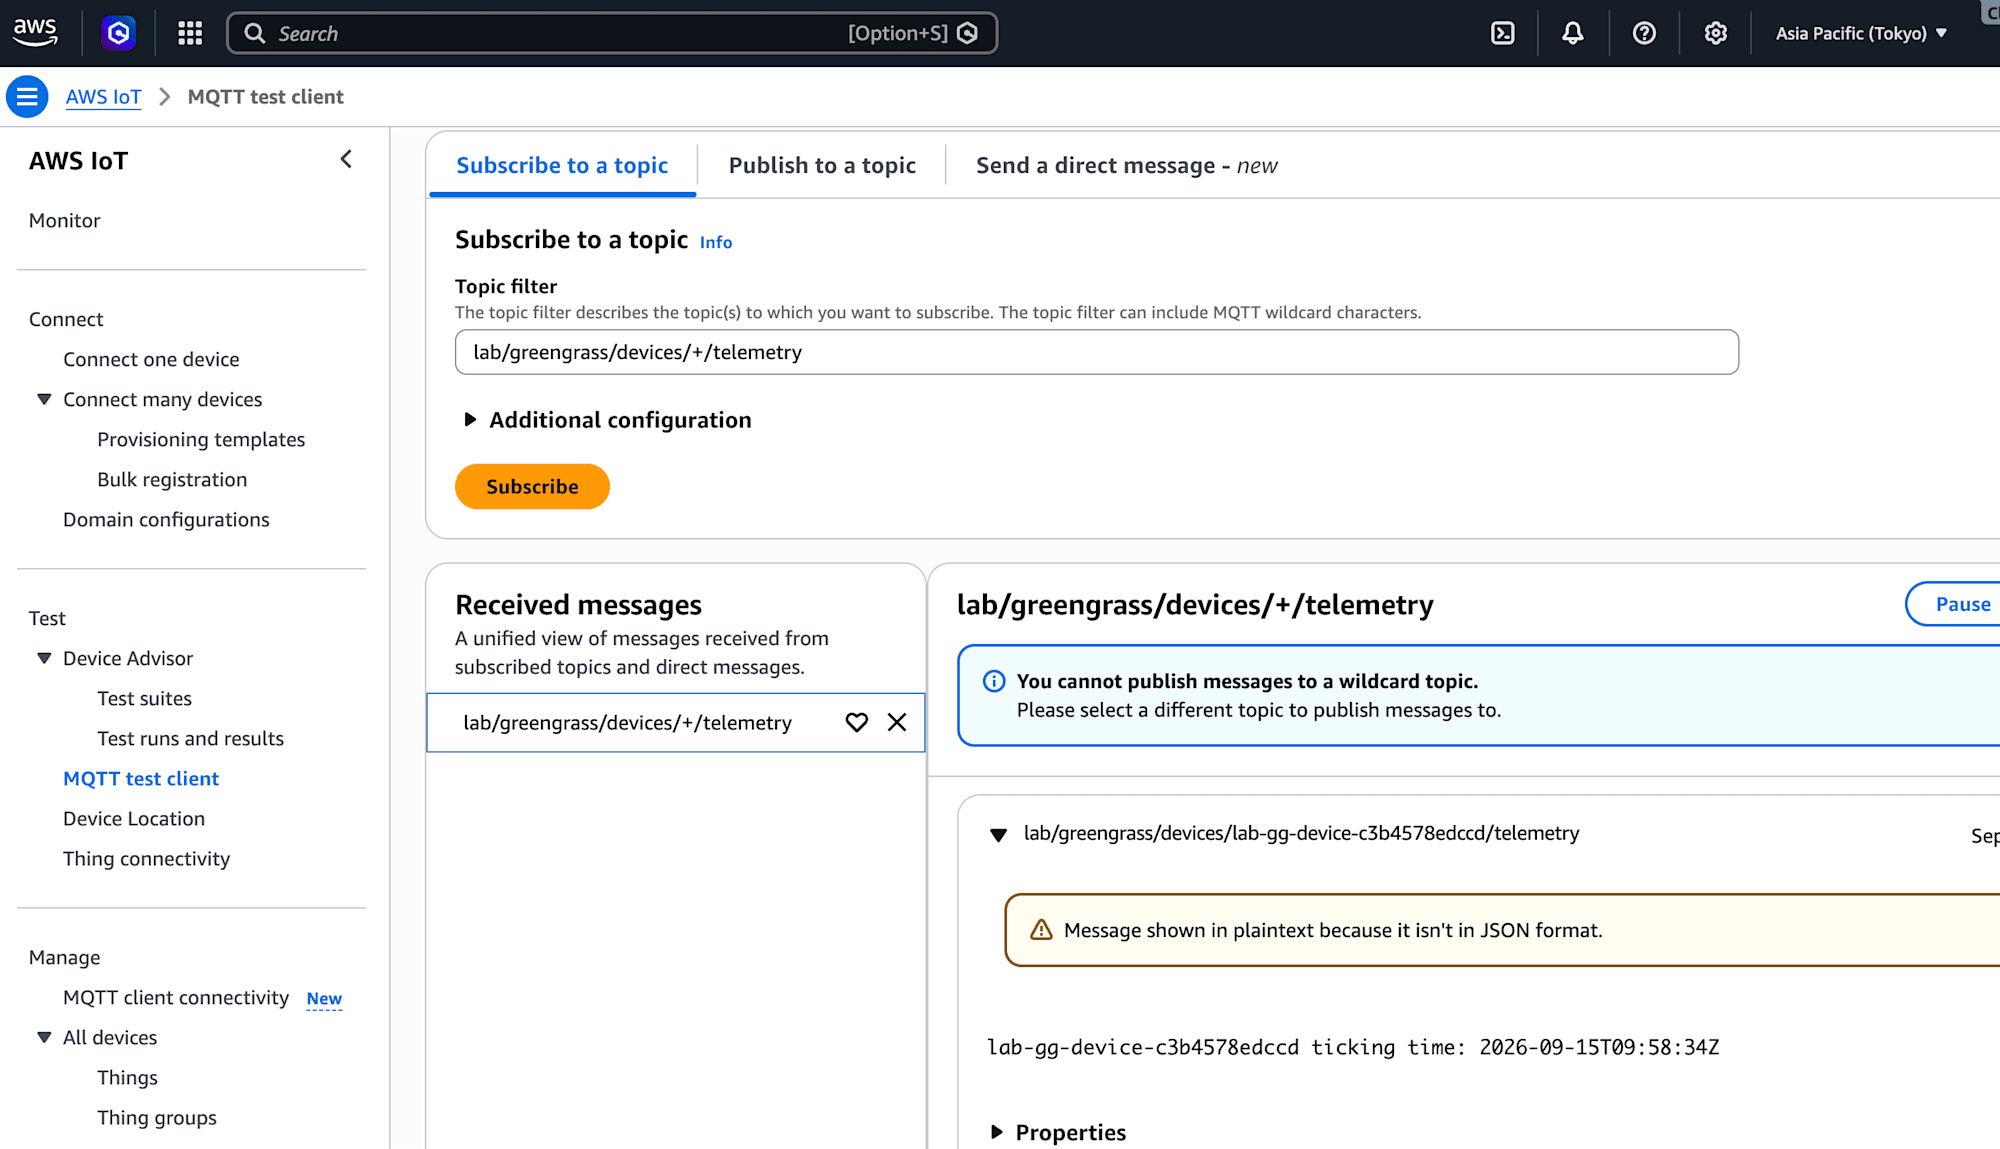This screenshot has width=2000, height=1149.
Task: Select the lab/greengrass/devices/+/telemetry subscription row
Action: click(676, 722)
